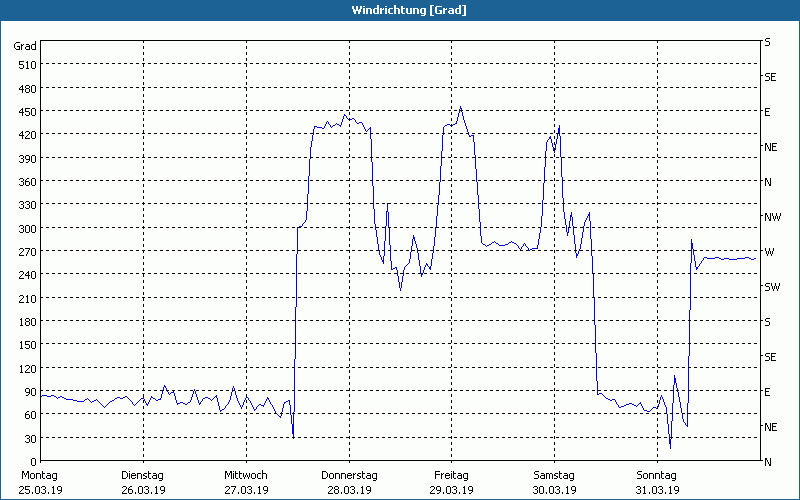Click the Freitag 29.03.19 date label
The image size is (800, 500).
coord(451,482)
